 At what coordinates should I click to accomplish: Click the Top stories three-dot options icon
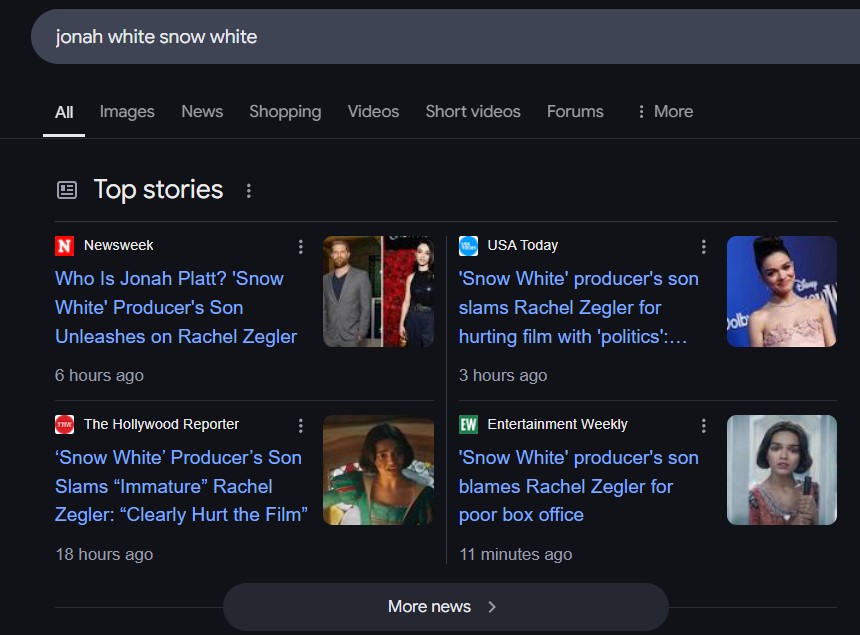coord(249,190)
